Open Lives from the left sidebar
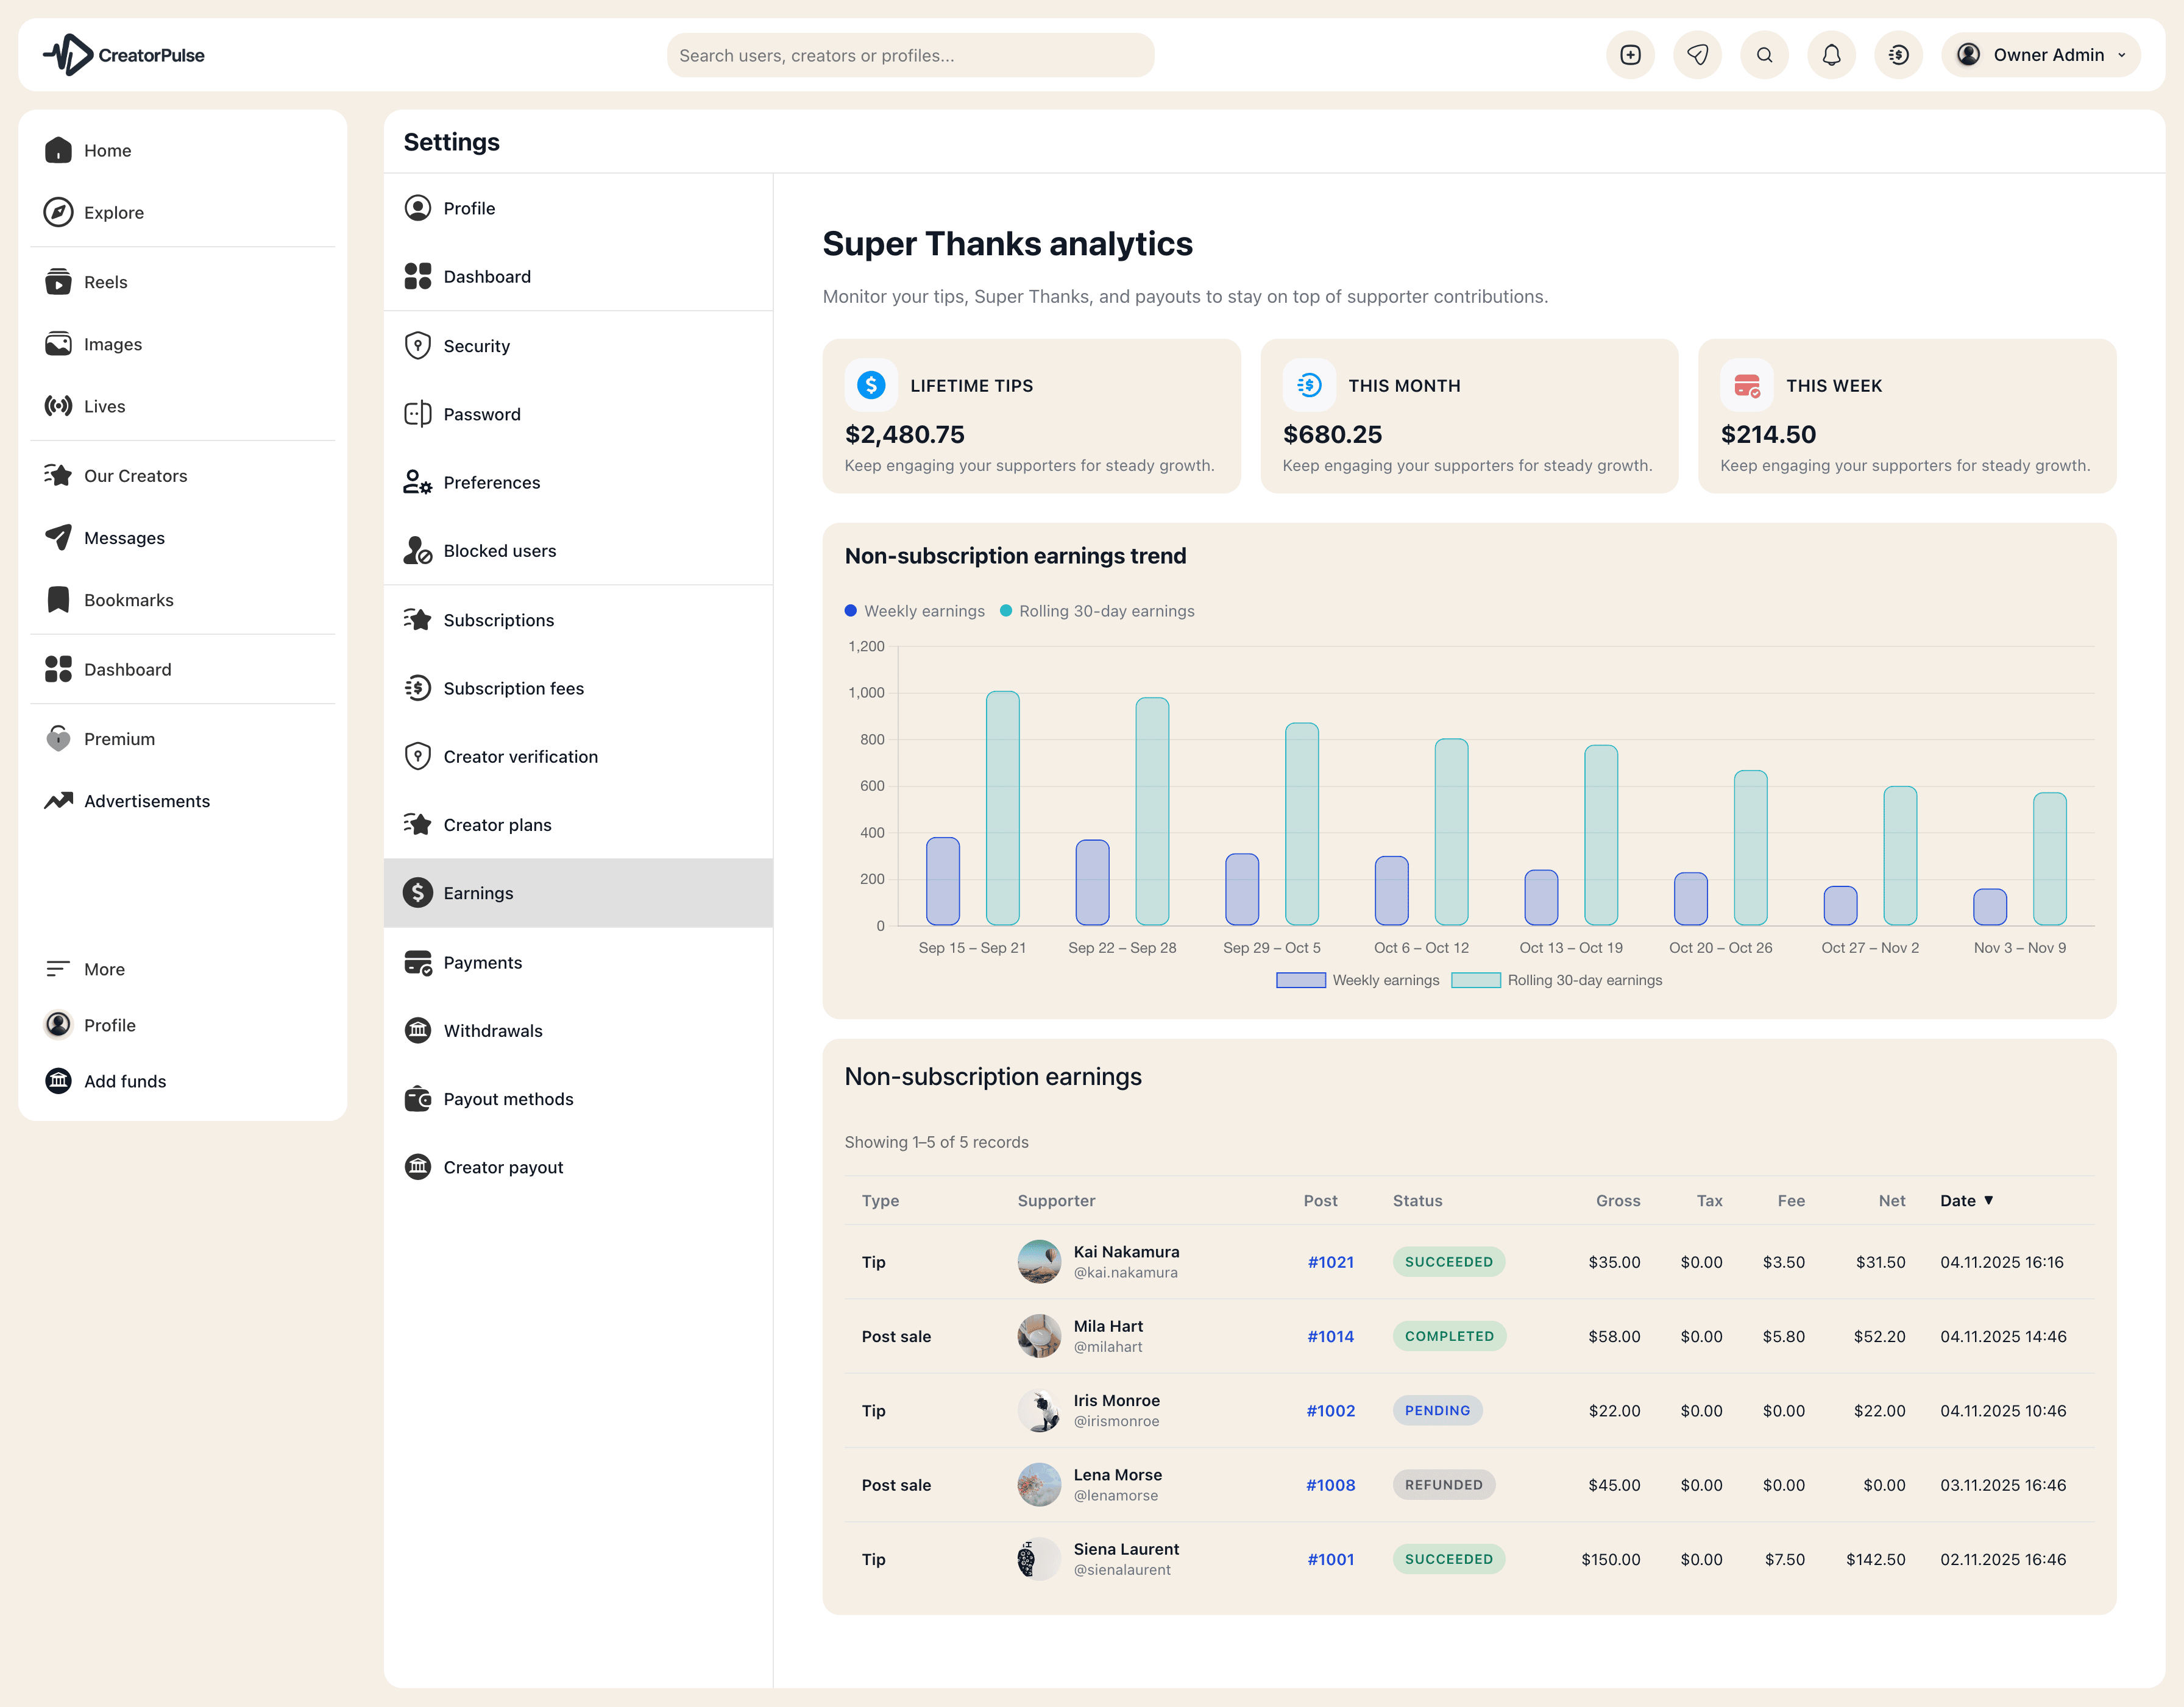The image size is (2184, 1707). [104, 406]
